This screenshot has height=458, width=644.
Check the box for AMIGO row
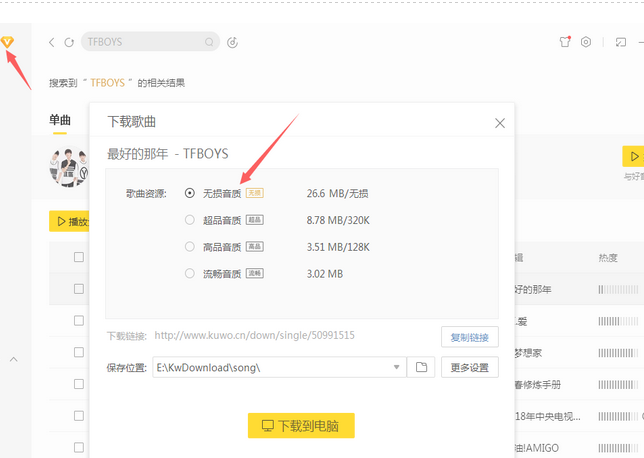pyautogui.click(x=79, y=447)
